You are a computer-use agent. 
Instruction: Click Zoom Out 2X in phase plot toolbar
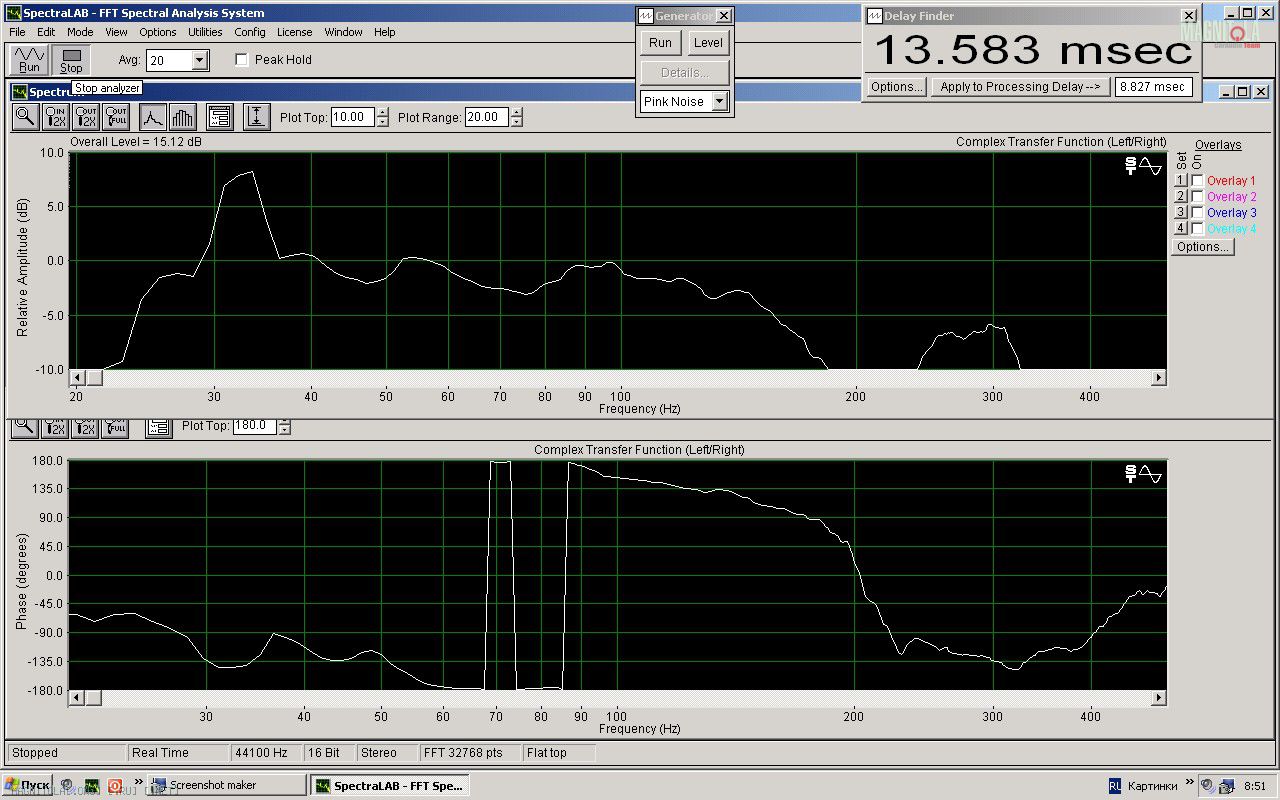coord(85,428)
